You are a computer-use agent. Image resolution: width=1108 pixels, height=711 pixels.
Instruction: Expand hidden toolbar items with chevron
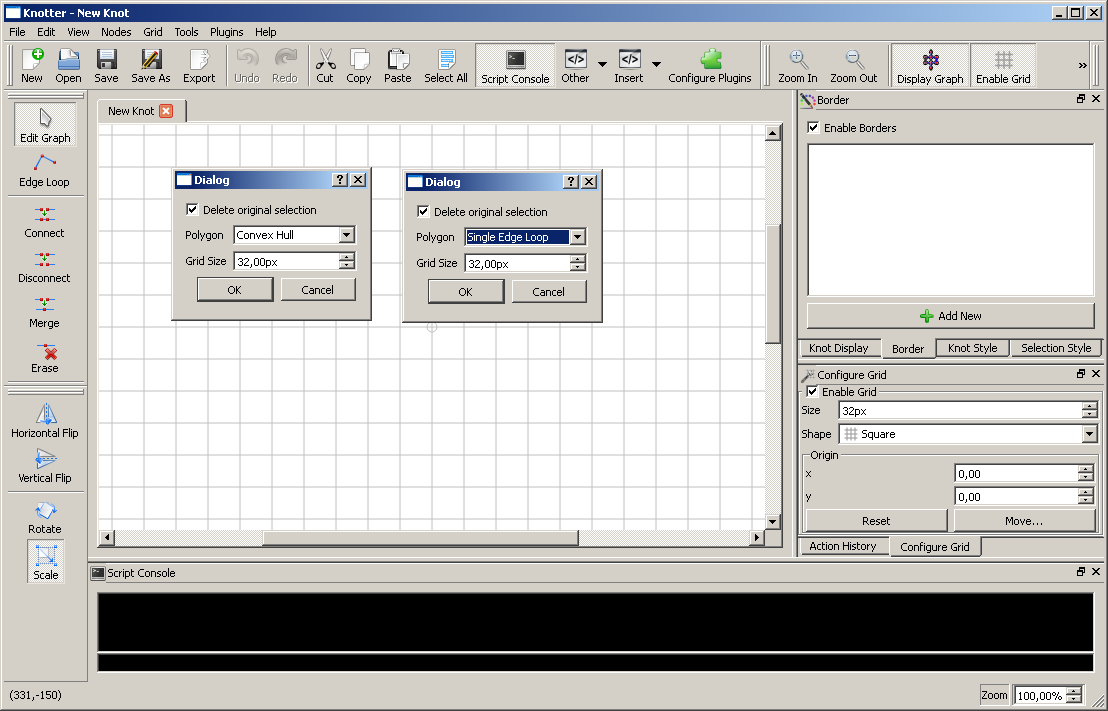[1083, 66]
